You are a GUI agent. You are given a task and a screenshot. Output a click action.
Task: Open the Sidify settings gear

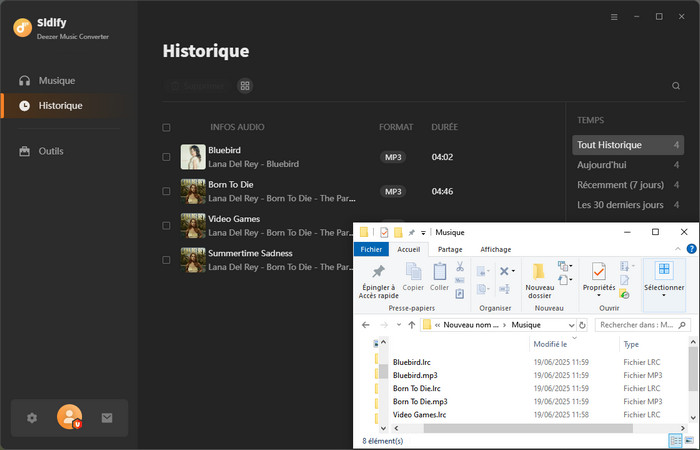pyautogui.click(x=32, y=418)
